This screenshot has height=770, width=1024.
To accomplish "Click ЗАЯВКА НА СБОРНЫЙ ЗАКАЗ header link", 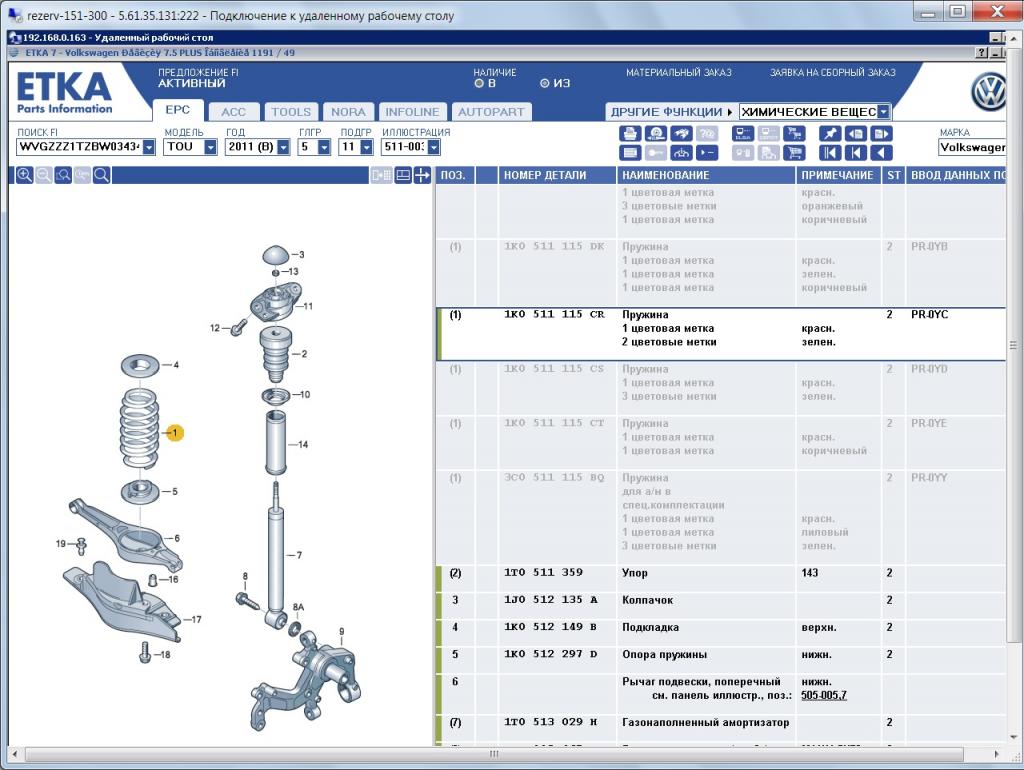I will tap(833, 72).
